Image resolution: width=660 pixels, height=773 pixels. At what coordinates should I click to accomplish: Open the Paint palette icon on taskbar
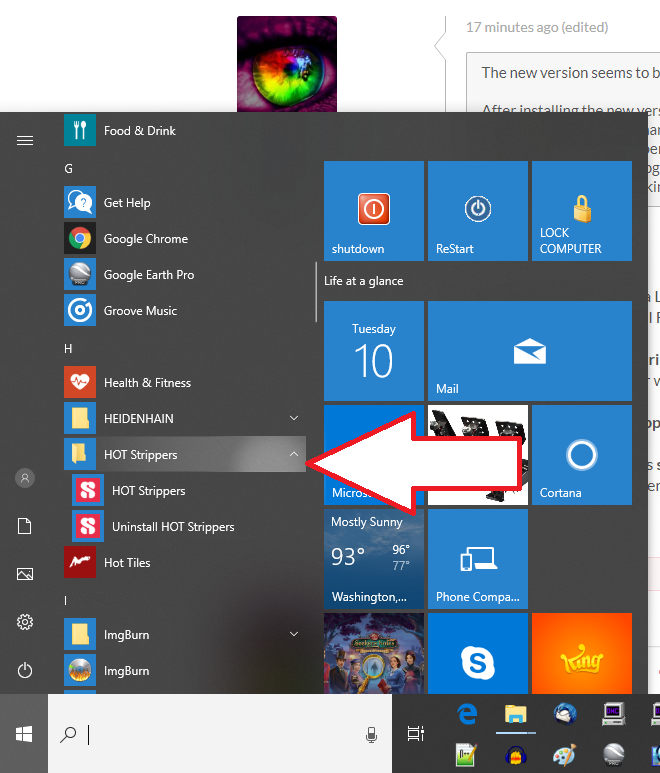(x=564, y=754)
